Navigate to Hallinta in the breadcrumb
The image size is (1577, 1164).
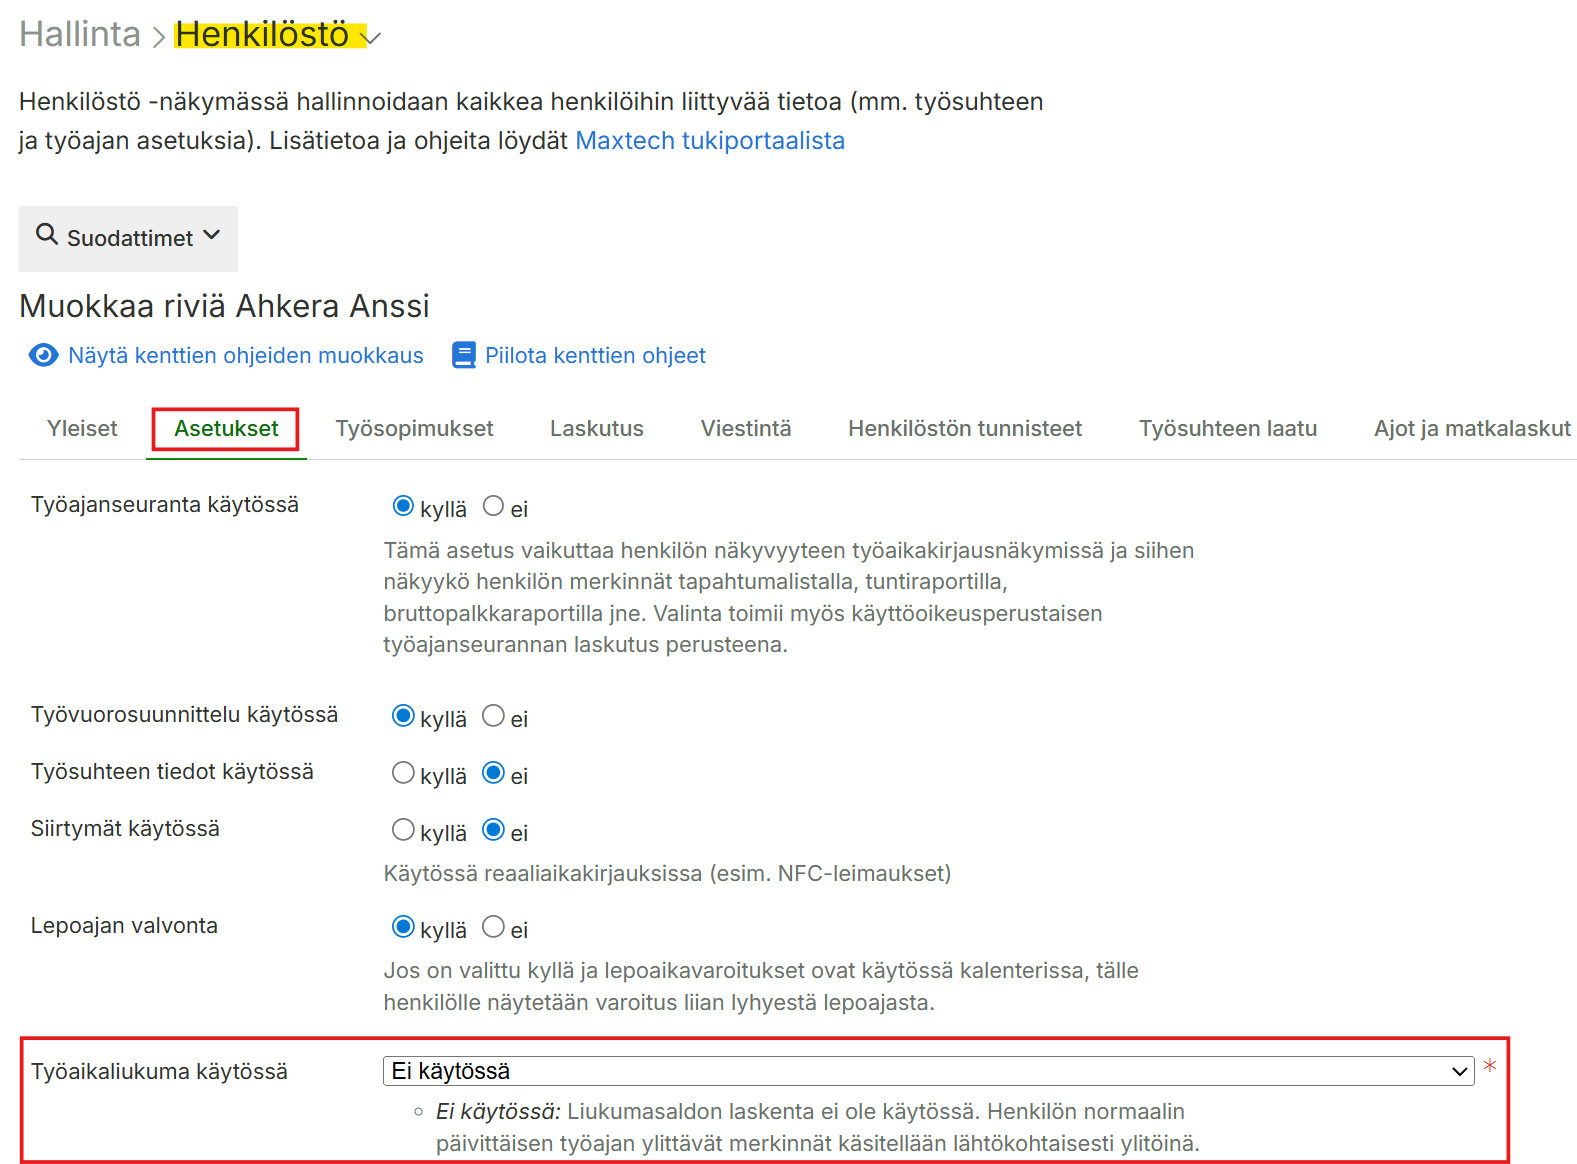click(x=80, y=35)
